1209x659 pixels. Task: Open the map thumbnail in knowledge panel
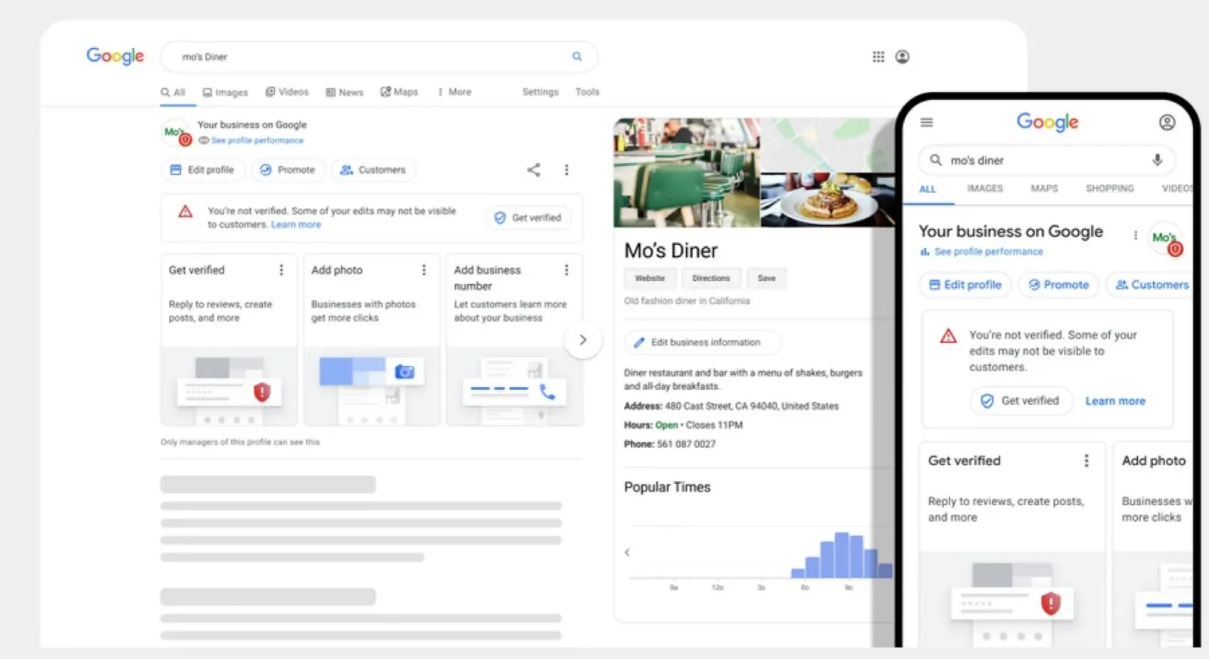coord(828,145)
